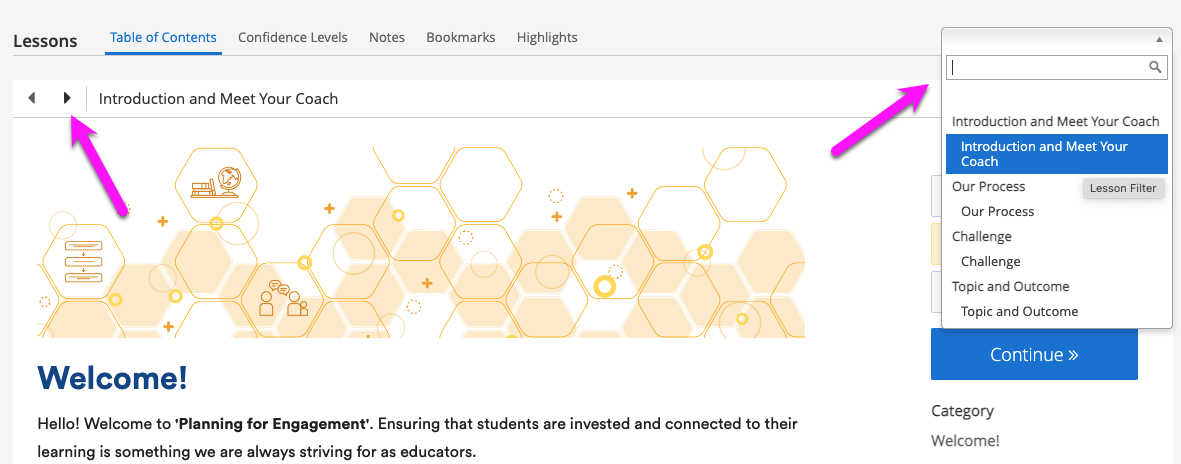
Task: View the Highlights tab
Action: pyautogui.click(x=547, y=38)
